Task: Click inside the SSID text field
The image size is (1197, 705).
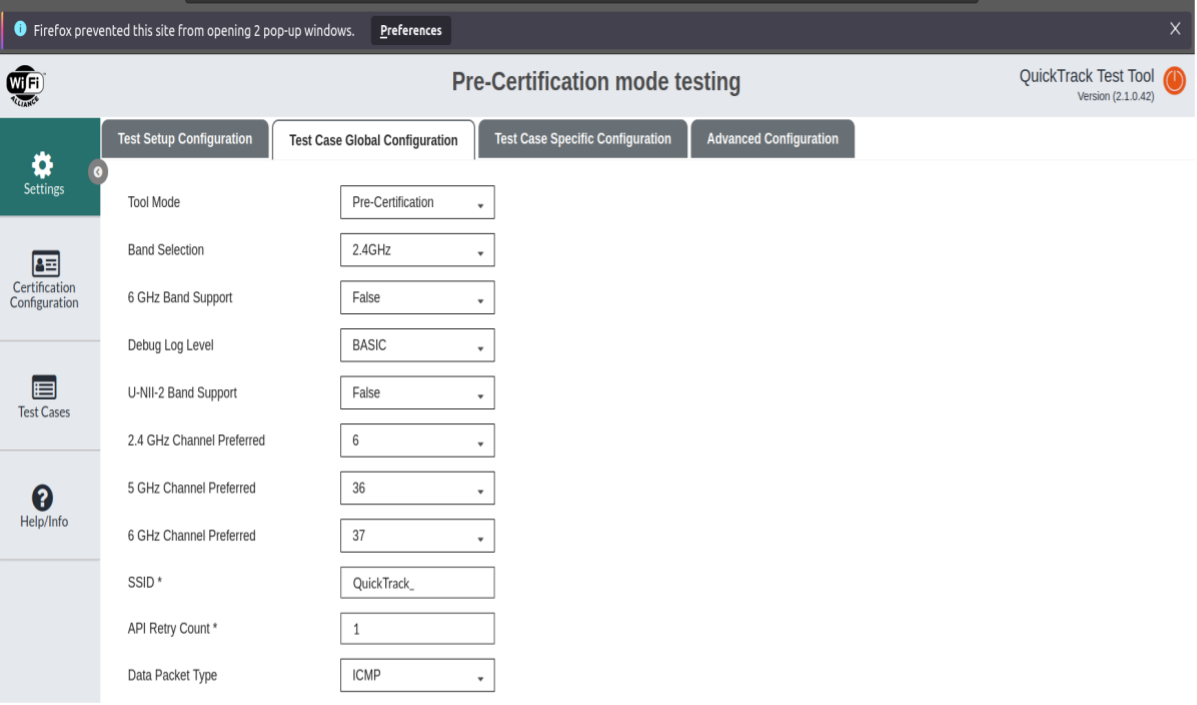Action: click(x=417, y=582)
